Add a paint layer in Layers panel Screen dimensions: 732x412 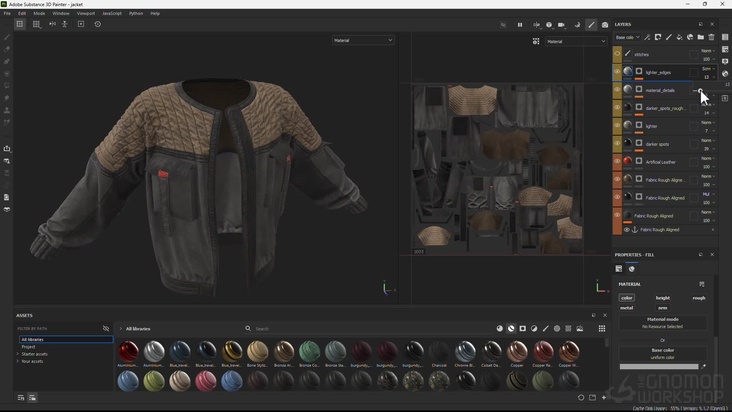[669, 37]
